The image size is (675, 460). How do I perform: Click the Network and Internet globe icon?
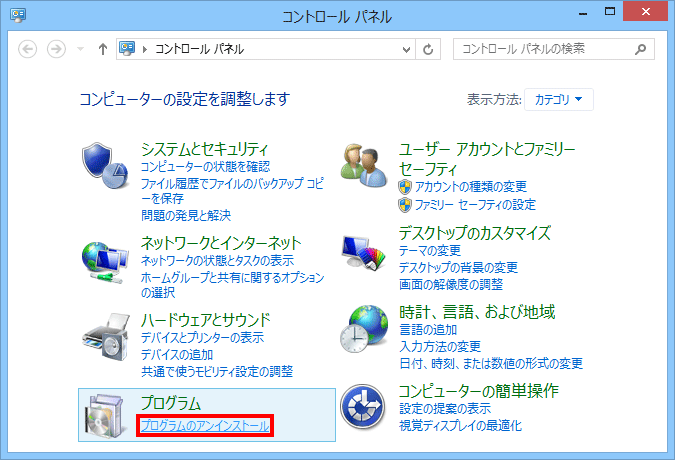[x=105, y=260]
